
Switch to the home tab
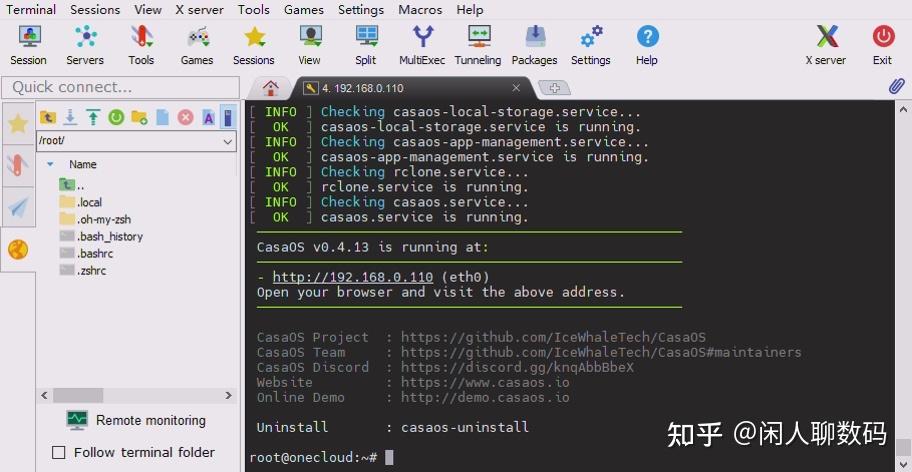click(x=270, y=88)
